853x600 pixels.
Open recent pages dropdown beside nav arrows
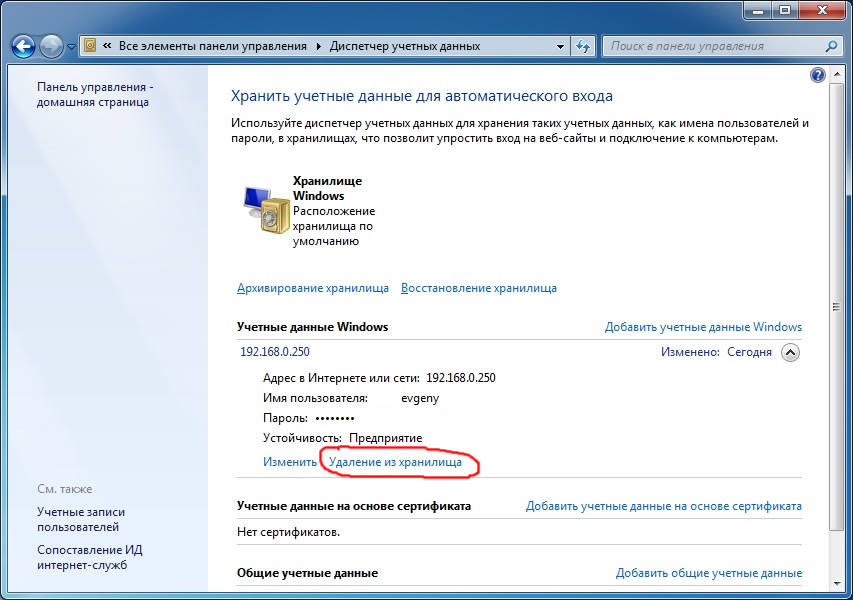[71, 47]
